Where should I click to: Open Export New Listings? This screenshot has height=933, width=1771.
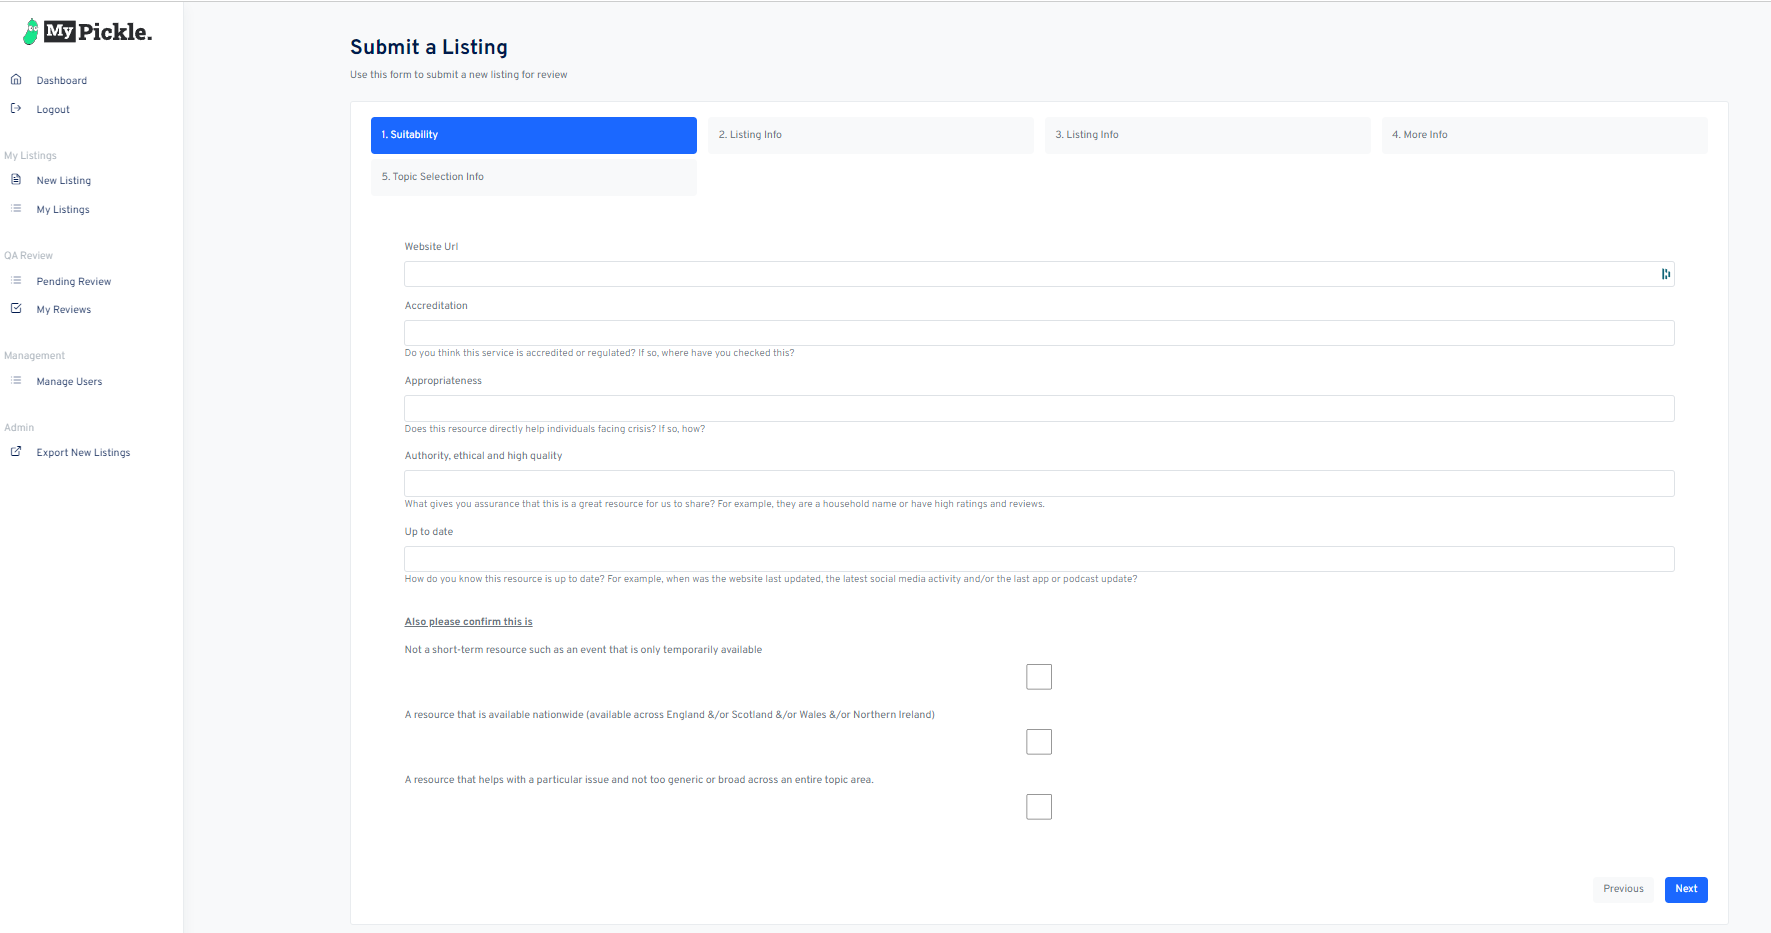click(x=83, y=453)
